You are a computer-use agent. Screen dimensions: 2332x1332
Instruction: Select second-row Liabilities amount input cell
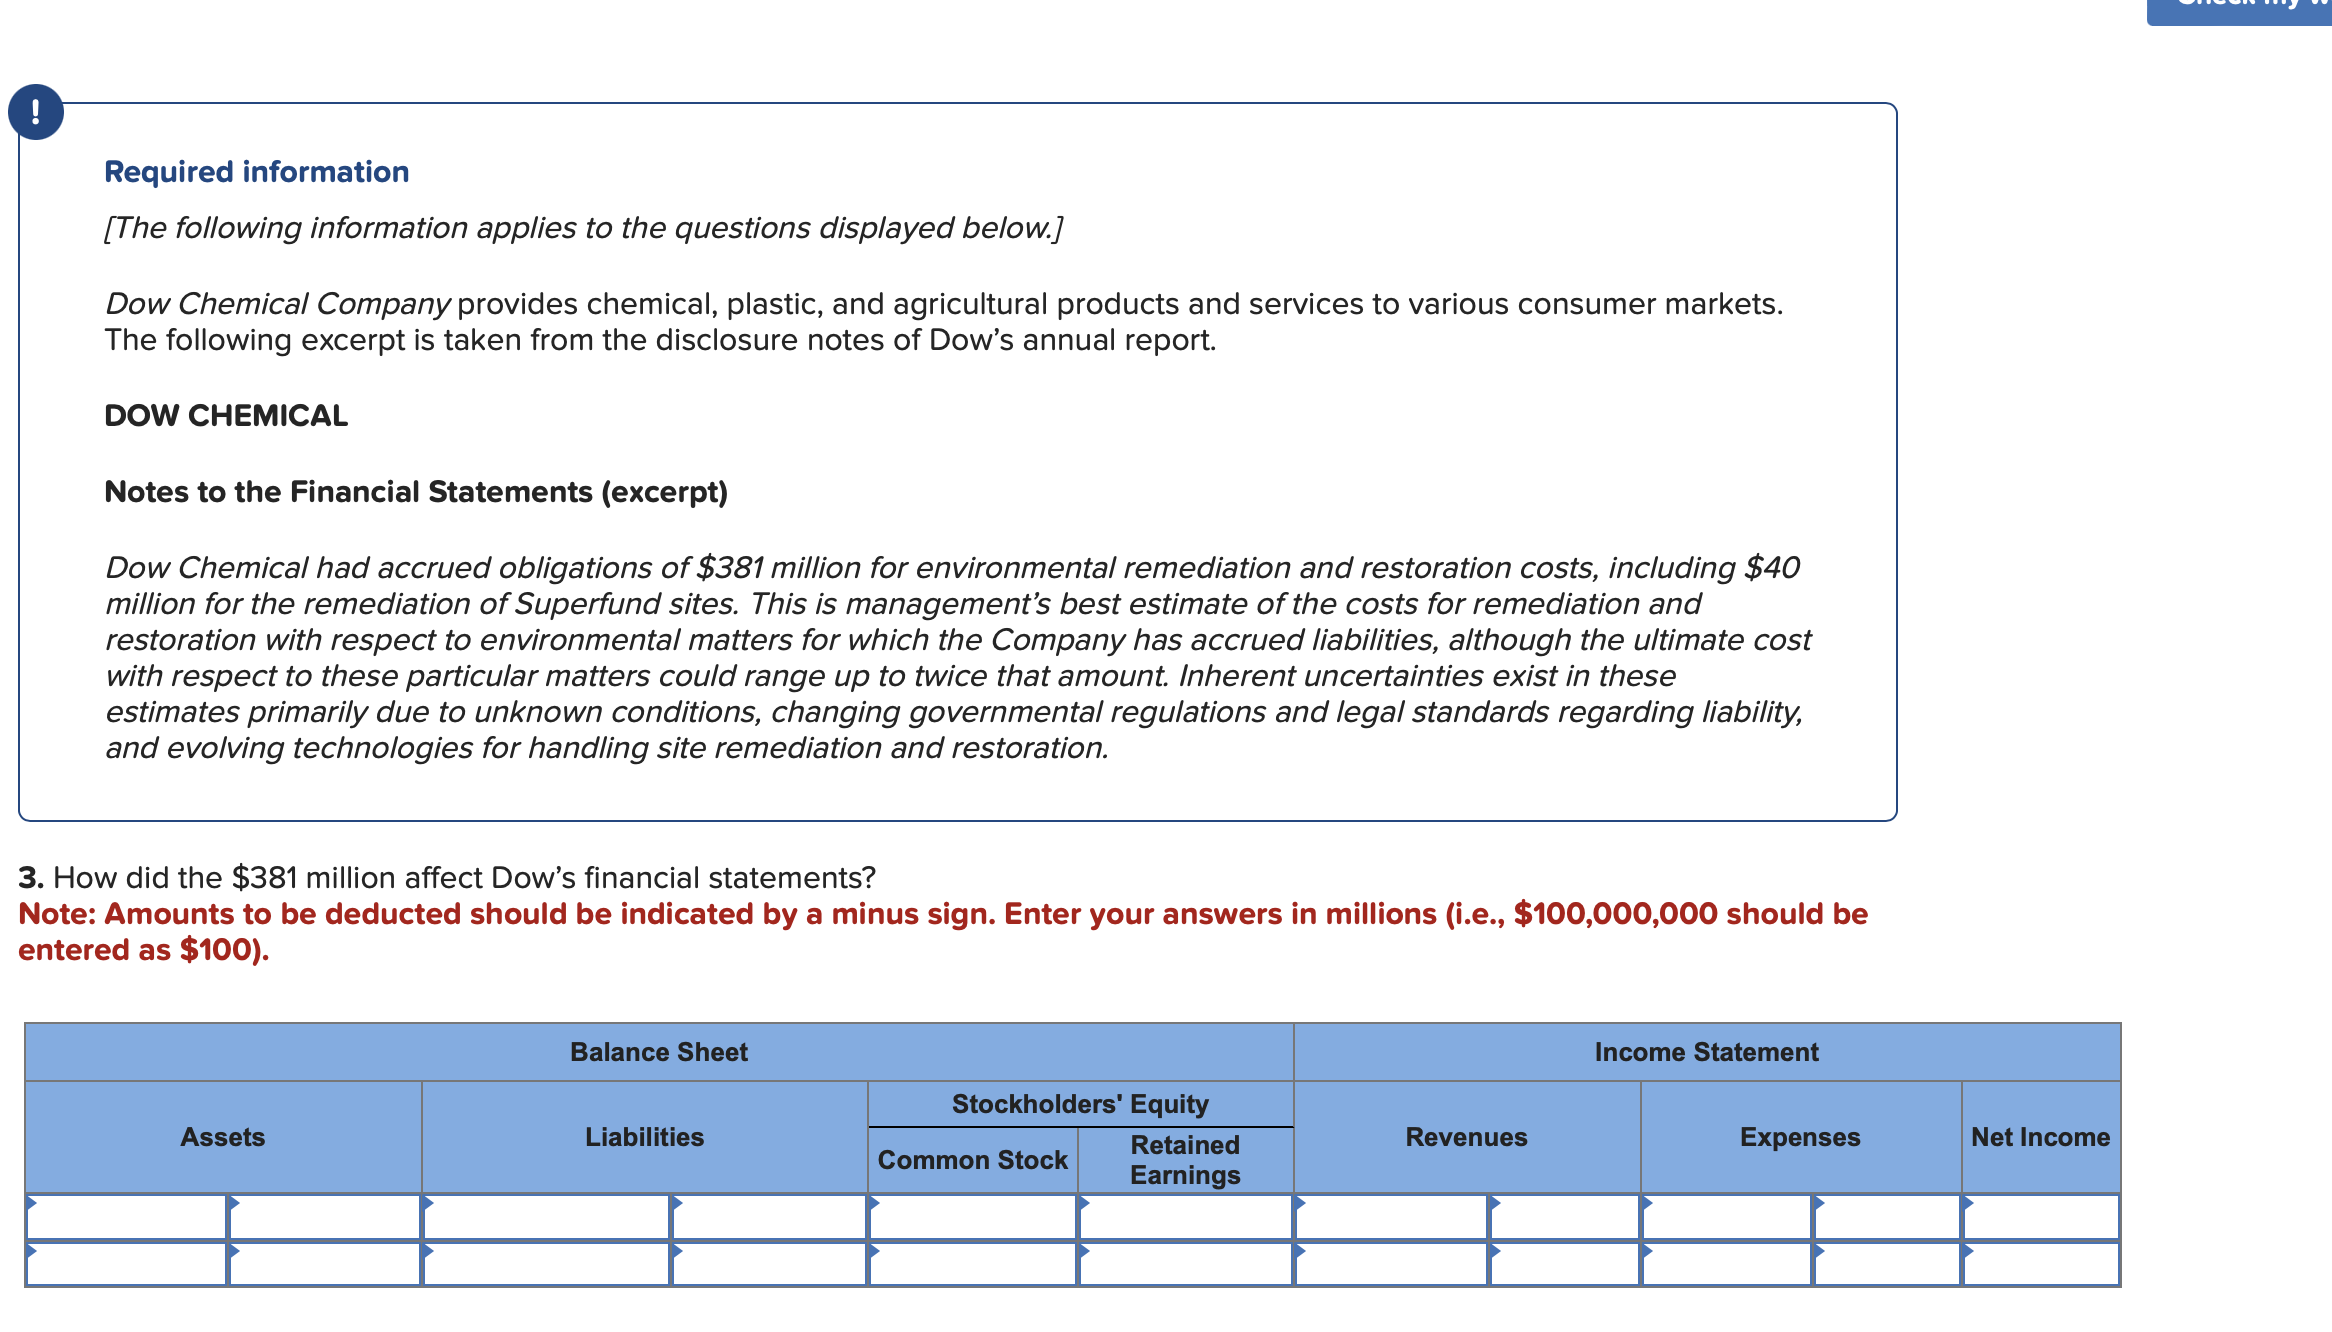[769, 1264]
